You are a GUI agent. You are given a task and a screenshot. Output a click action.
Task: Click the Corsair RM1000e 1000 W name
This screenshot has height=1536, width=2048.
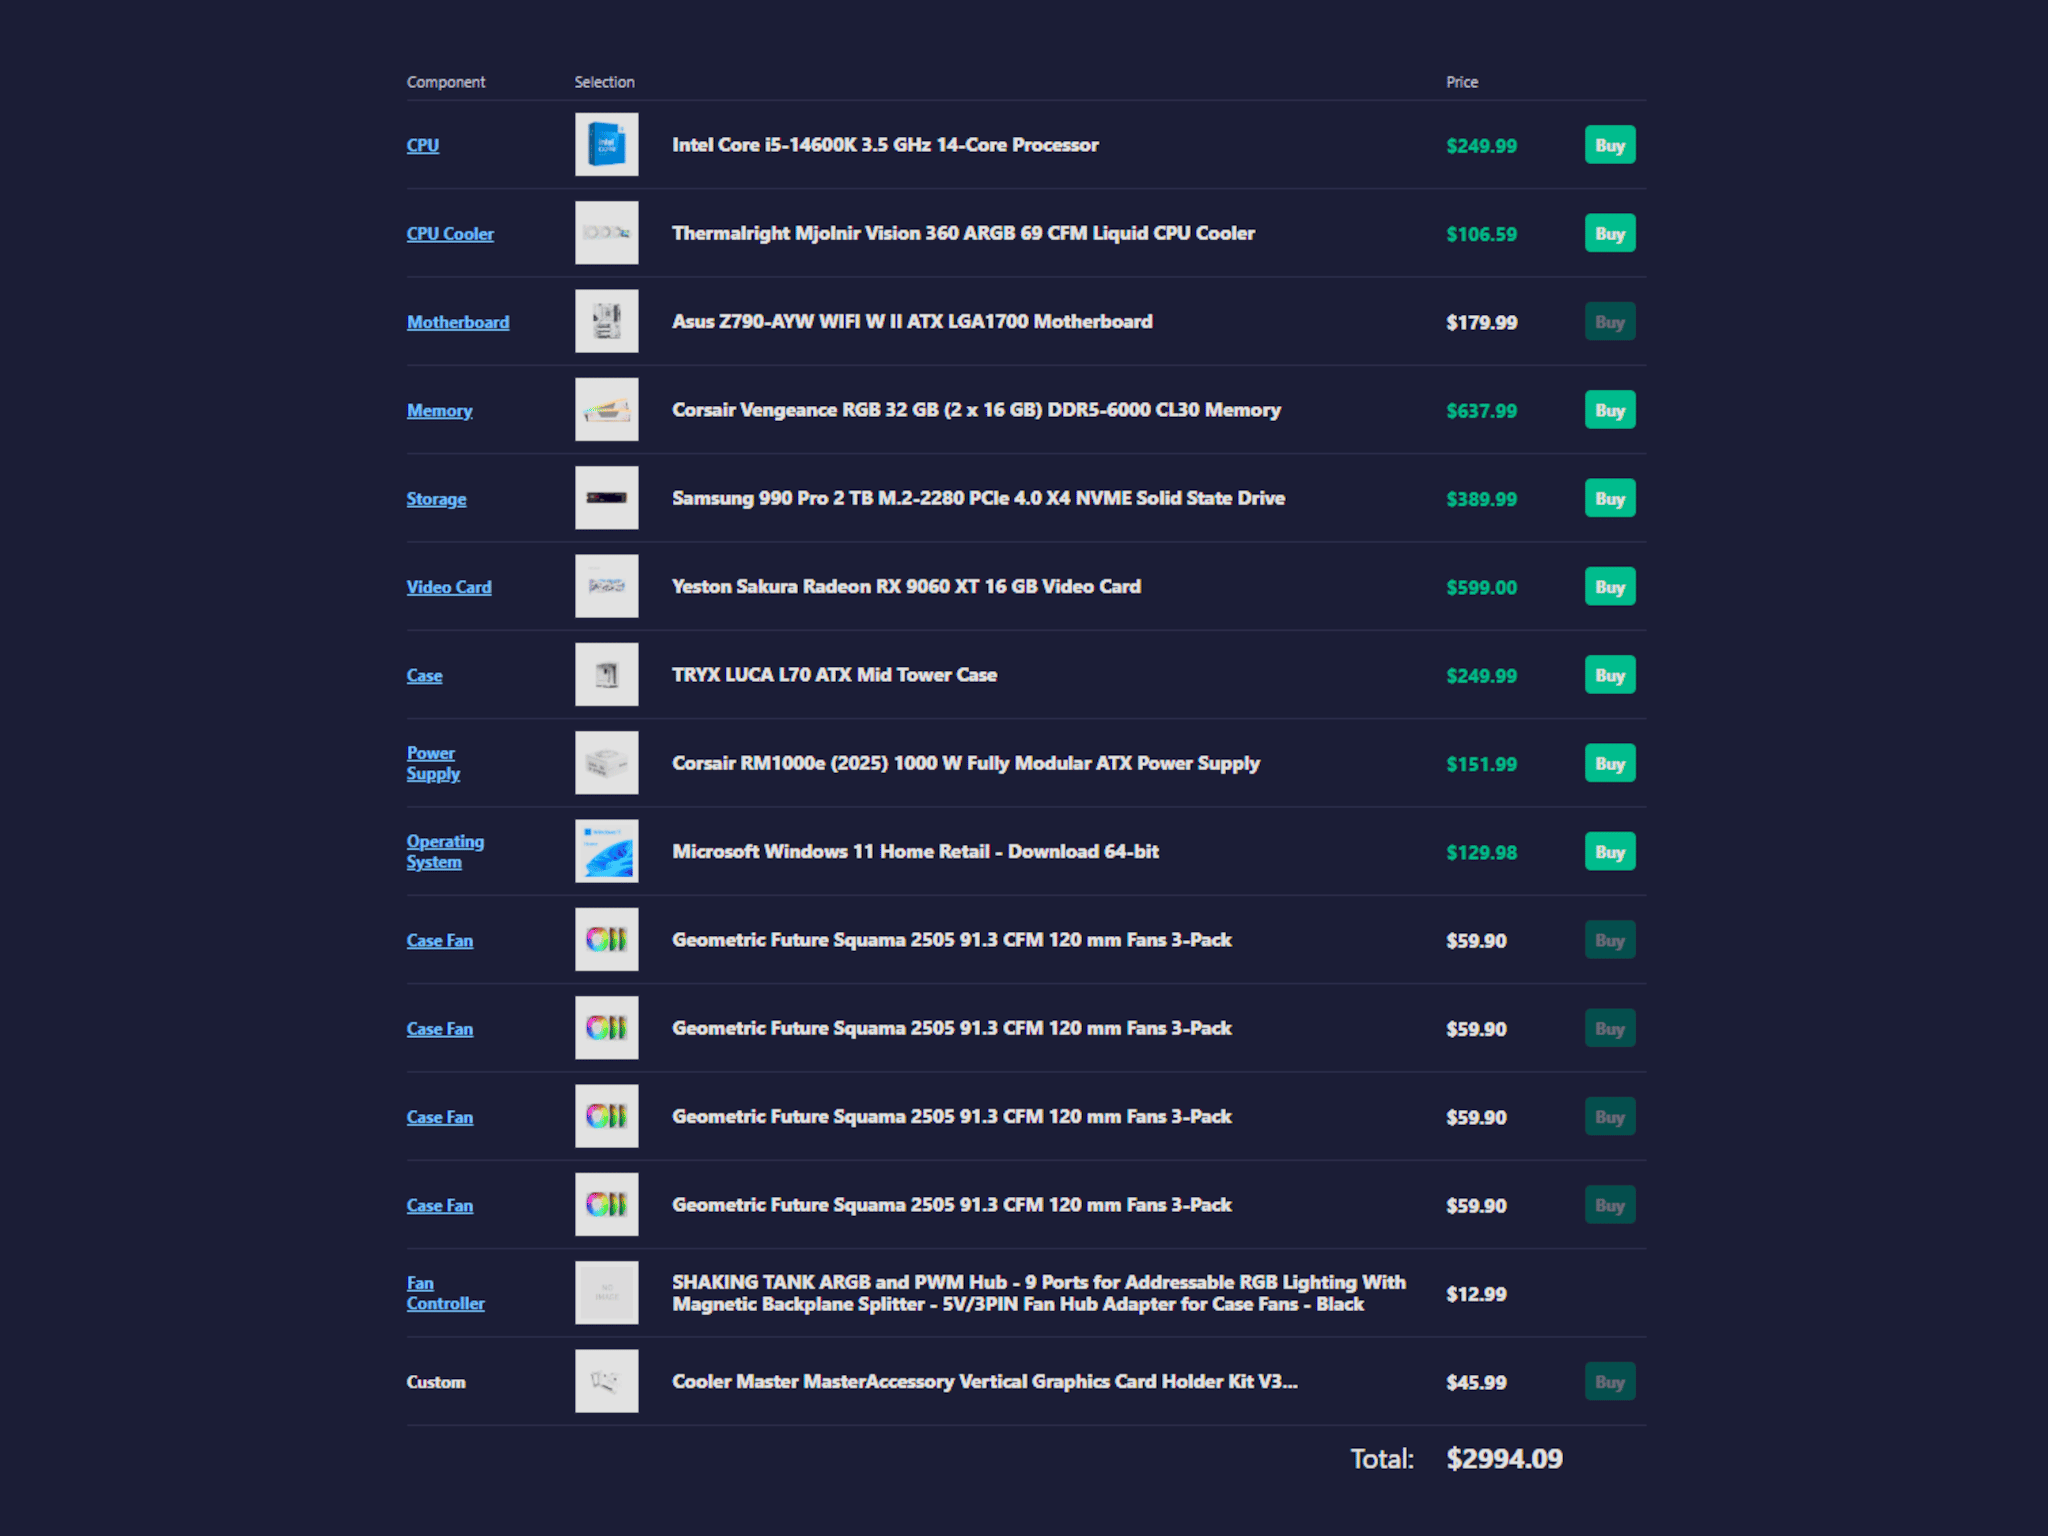coord(966,763)
